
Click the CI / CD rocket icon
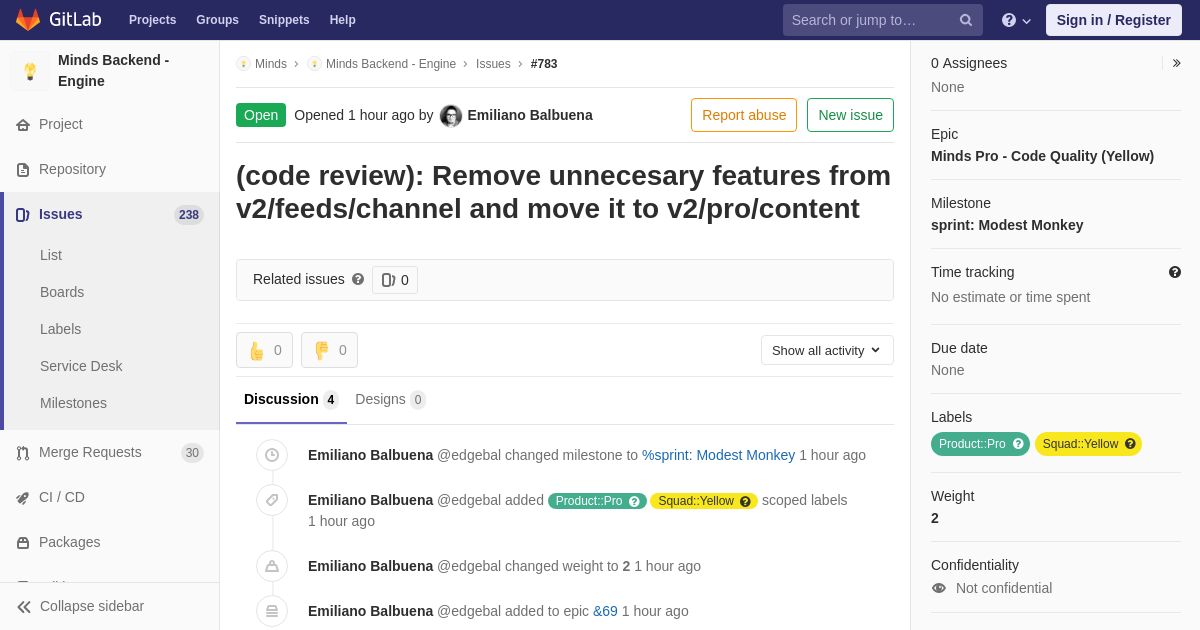click(x=23, y=498)
